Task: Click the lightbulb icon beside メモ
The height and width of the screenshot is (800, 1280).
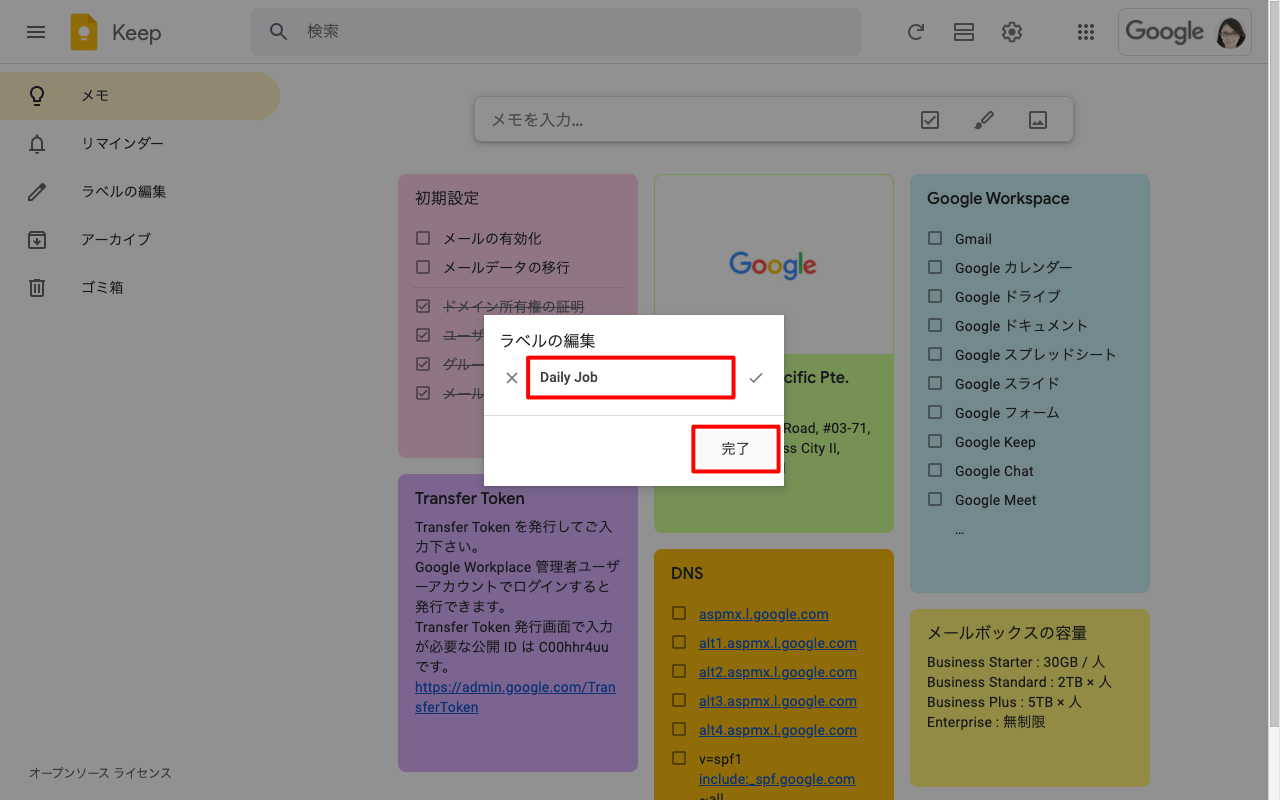Action: click(37, 96)
